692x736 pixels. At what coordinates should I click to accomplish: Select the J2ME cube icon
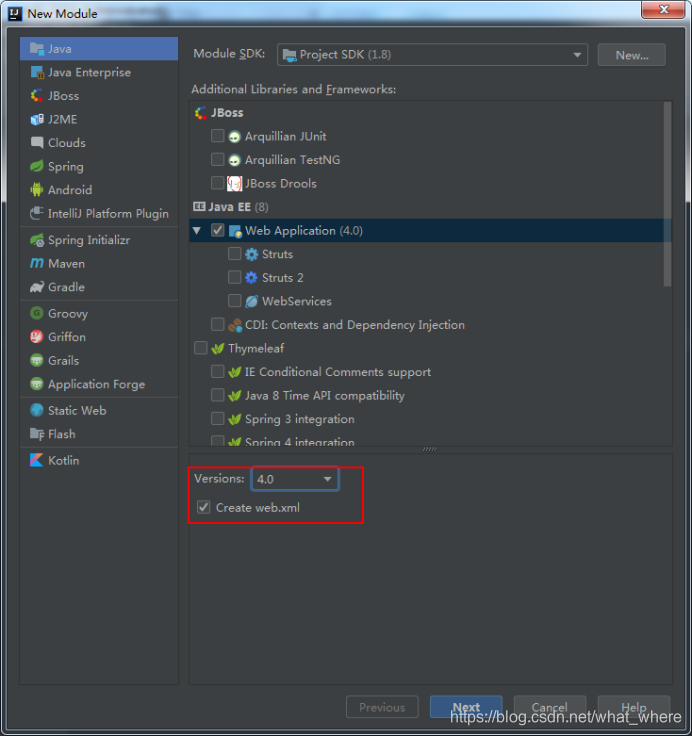[x=37, y=119]
